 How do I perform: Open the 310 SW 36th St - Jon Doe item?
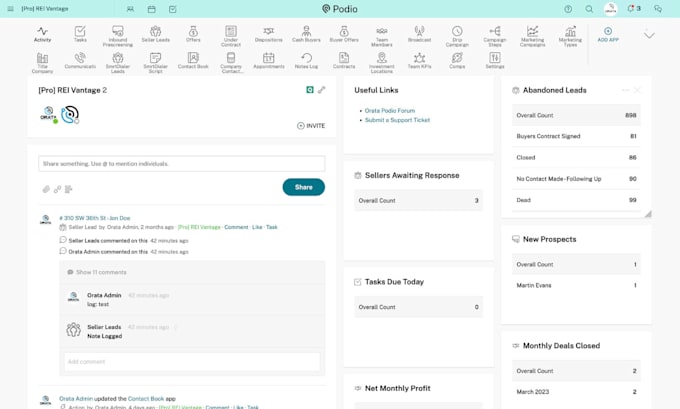[95, 218]
